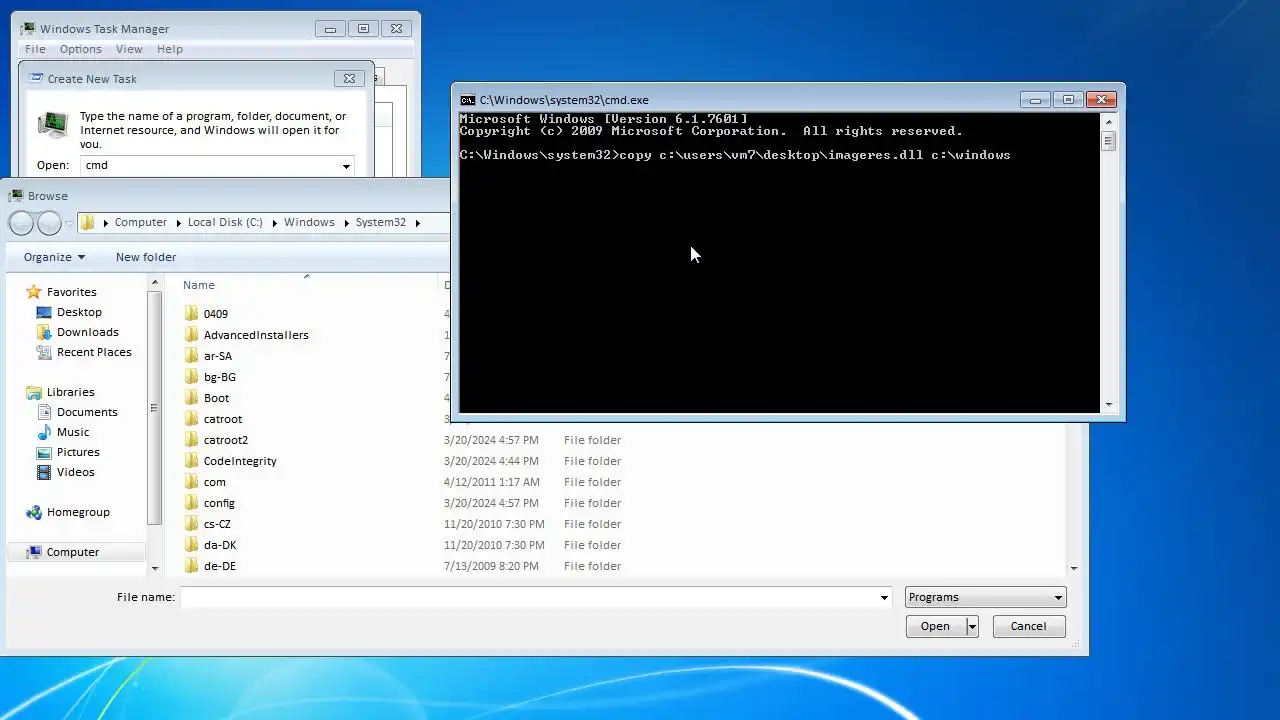Open Task Manager File menu
1280x720 pixels.
point(35,49)
